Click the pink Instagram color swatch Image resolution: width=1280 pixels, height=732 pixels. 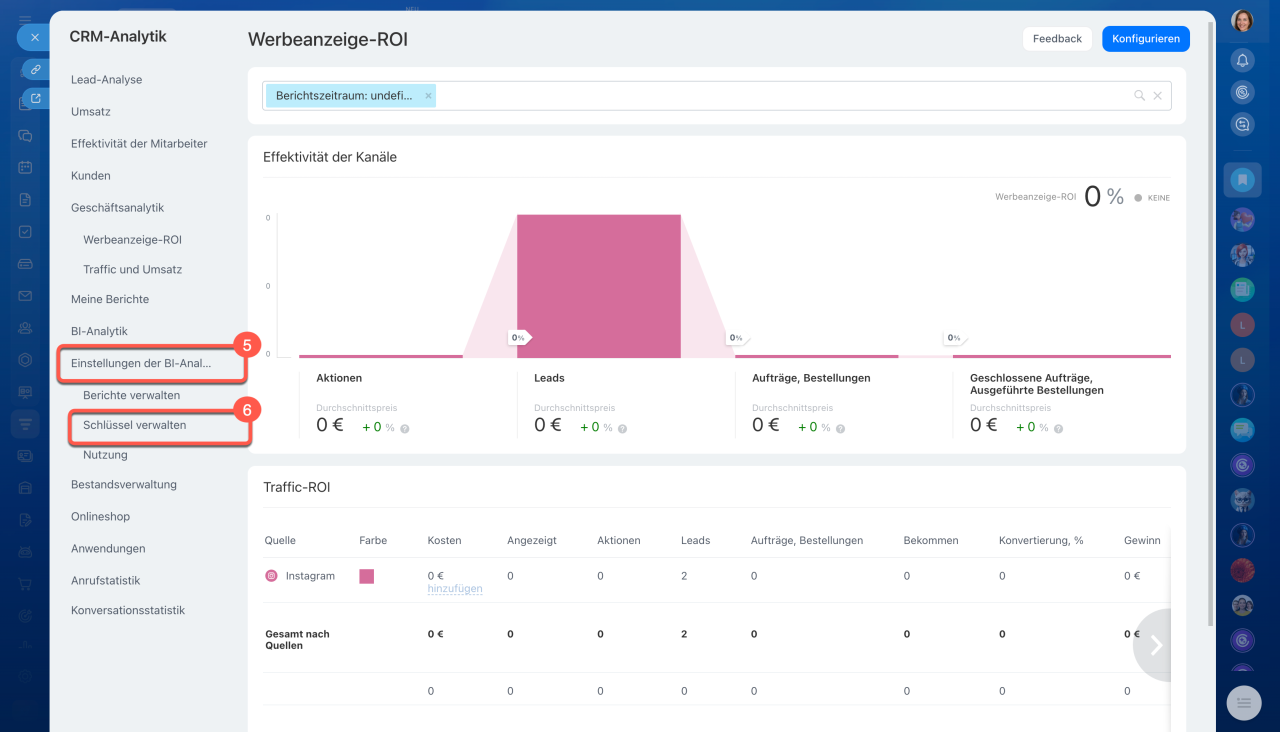tap(366, 576)
